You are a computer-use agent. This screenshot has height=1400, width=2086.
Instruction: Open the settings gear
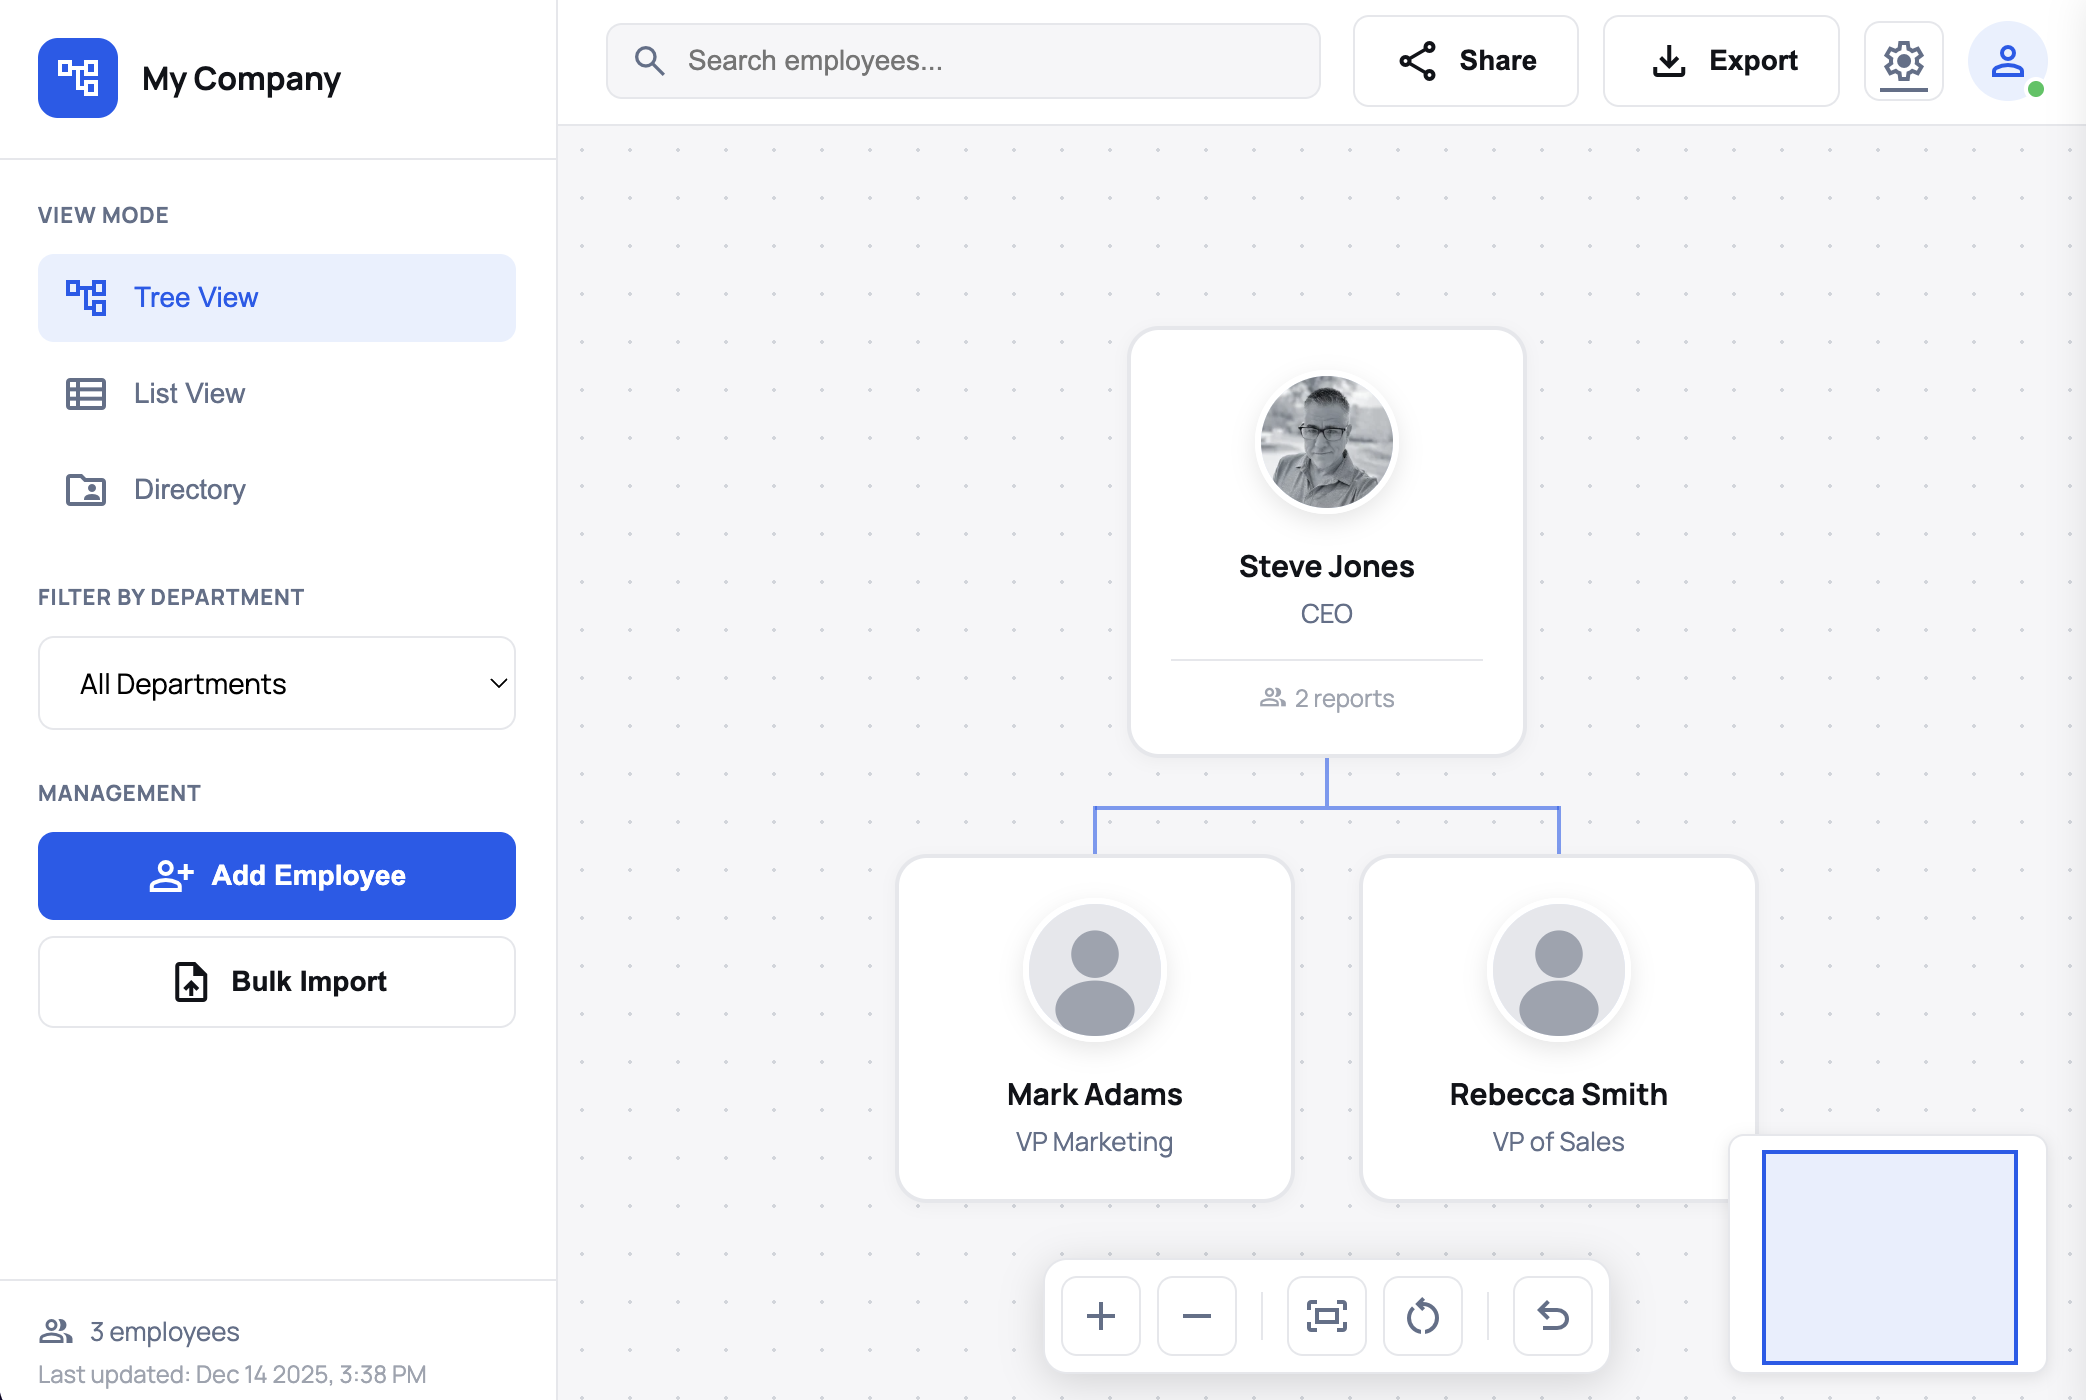pyautogui.click(x=1904, y=62)
